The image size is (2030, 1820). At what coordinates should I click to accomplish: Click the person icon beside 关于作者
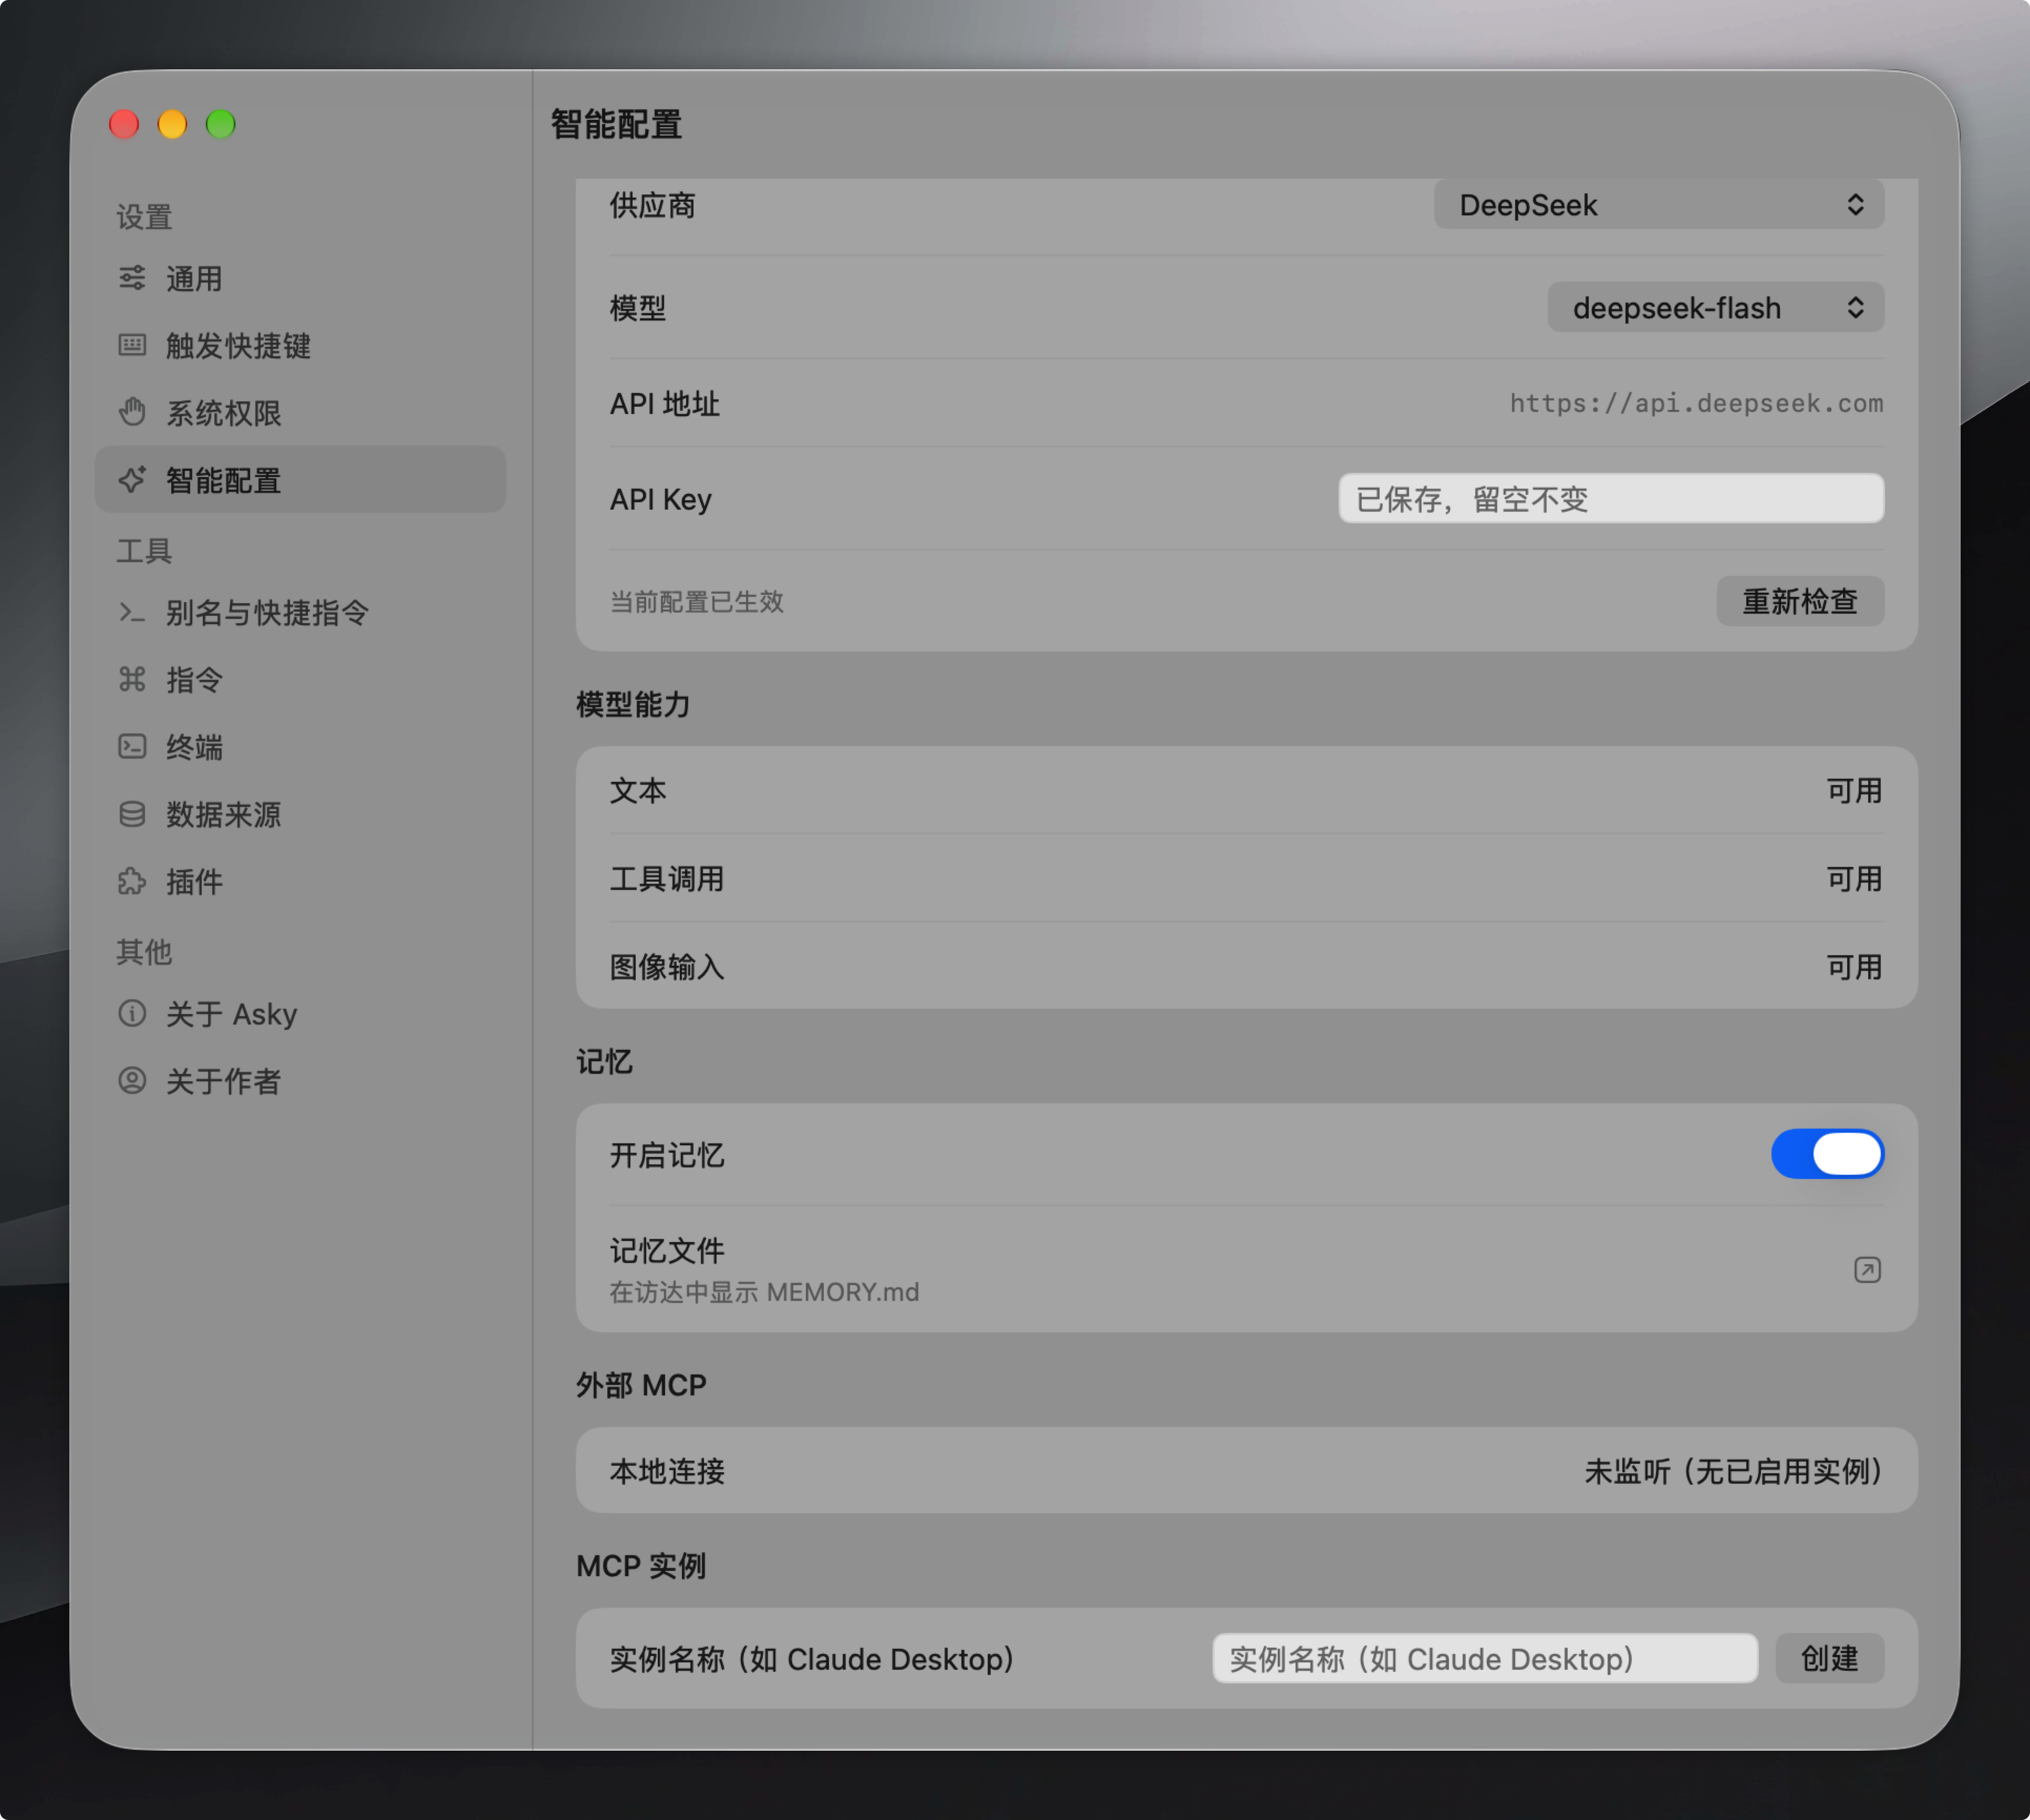coord(132,1080)
